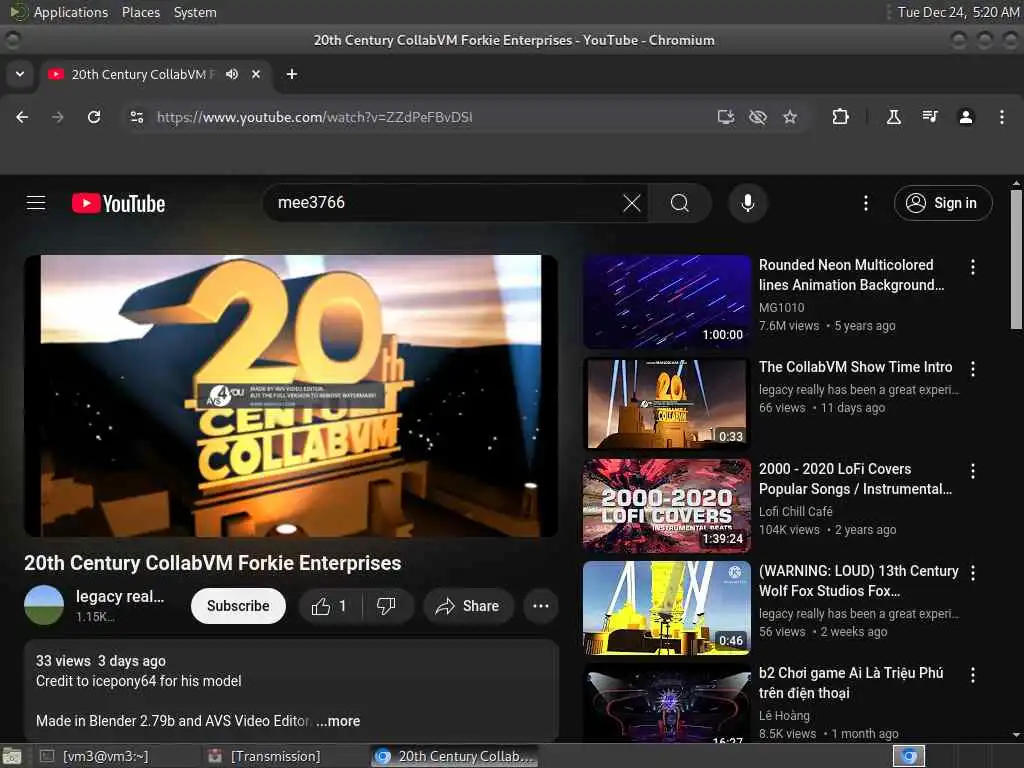The width and height of the screenshot is (1024, 768).
Task: Click the magnifier search button
Action: pos(680,203)
